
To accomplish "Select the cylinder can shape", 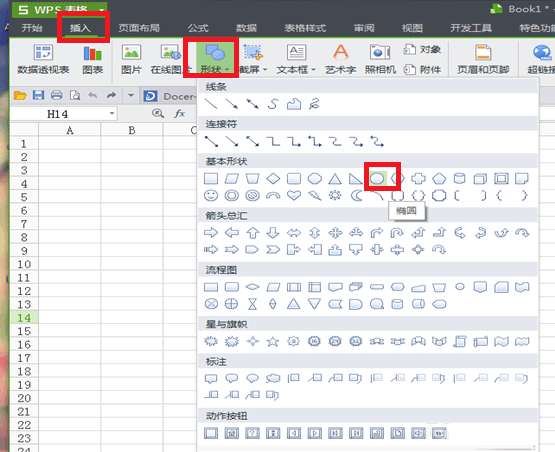I will (459, 178).
